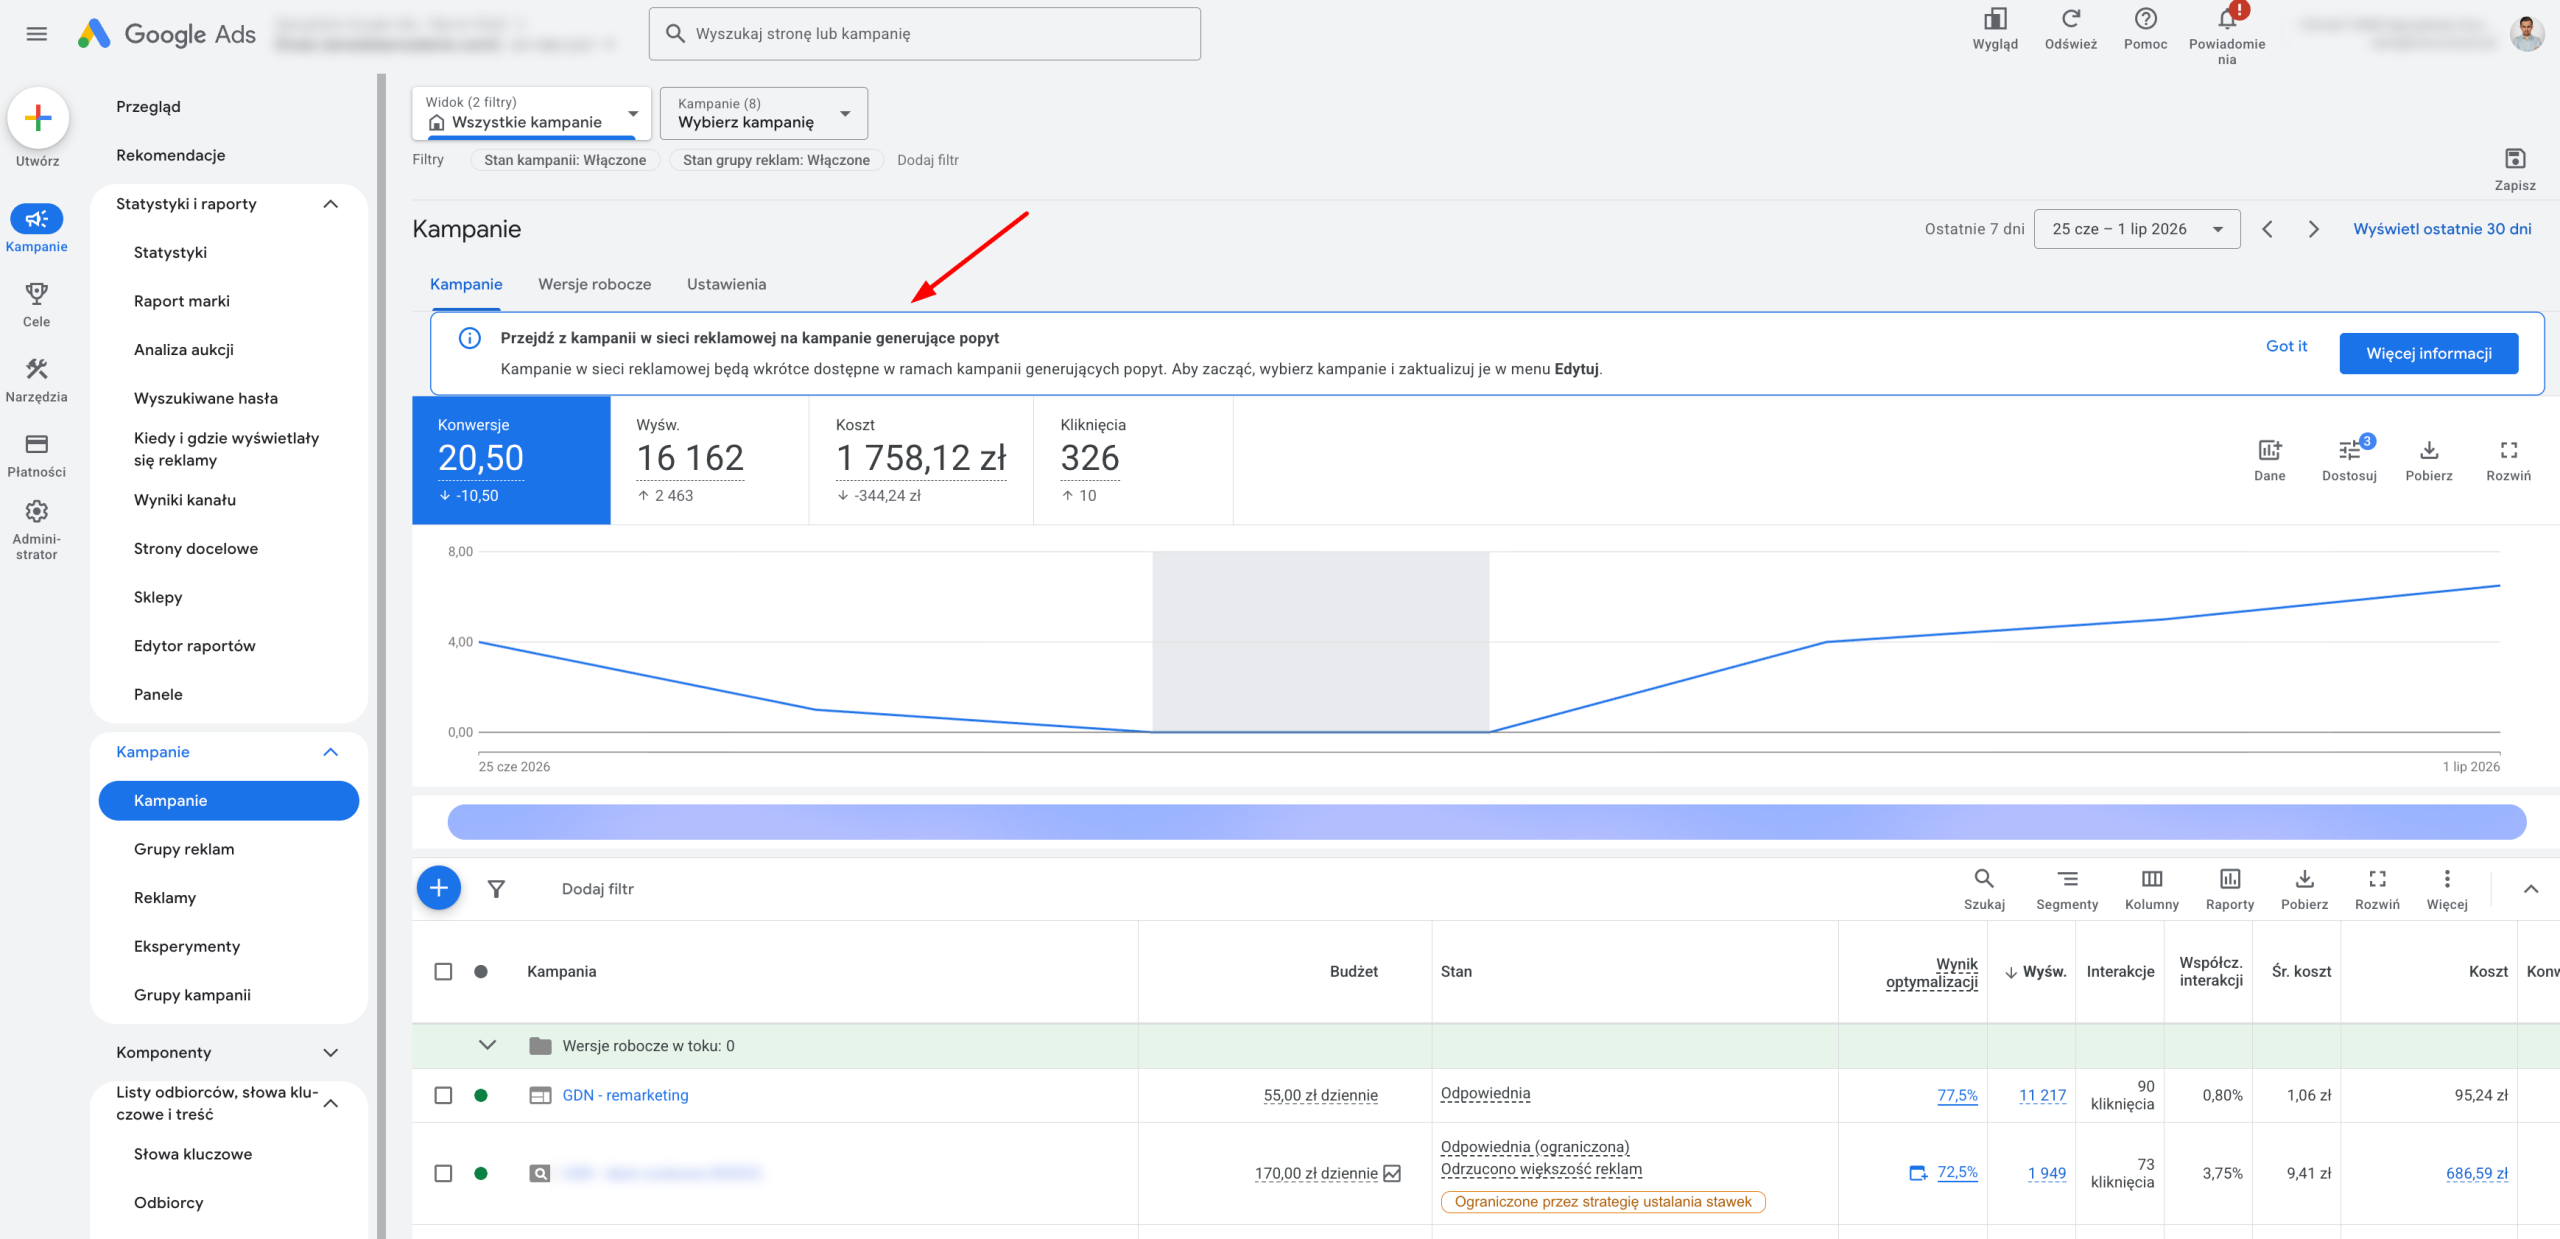Click Wyświetl ostatnie 30 dni link
The height and width of the screenshot is (1239, 2560).
[x=2442, y=229]
